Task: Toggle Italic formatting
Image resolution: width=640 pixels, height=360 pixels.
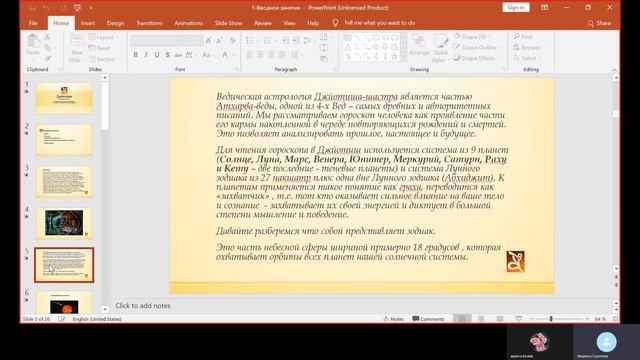Action: tap(146, 55)
